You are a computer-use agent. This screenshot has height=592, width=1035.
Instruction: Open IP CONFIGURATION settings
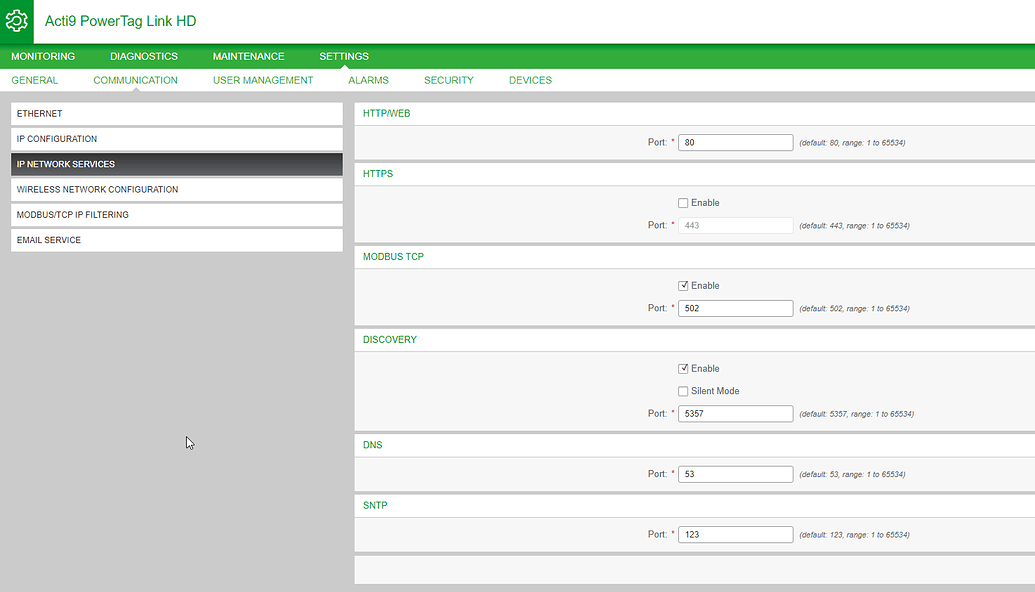click(176, 138)
